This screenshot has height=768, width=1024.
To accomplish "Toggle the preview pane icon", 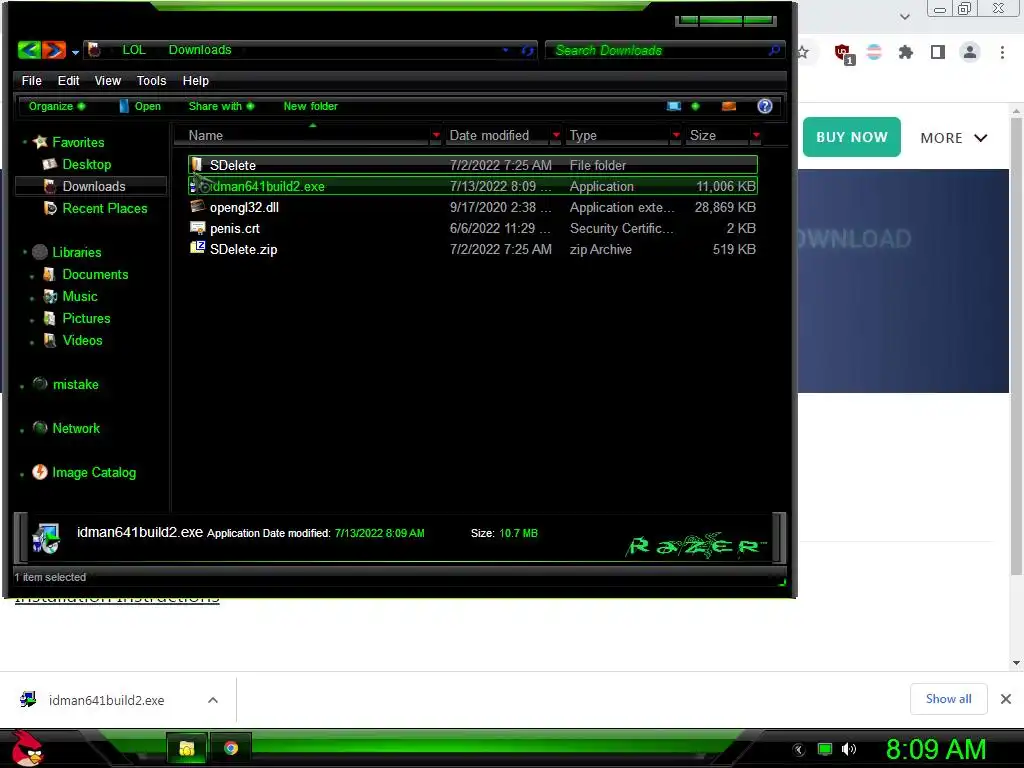I will 729,106.
